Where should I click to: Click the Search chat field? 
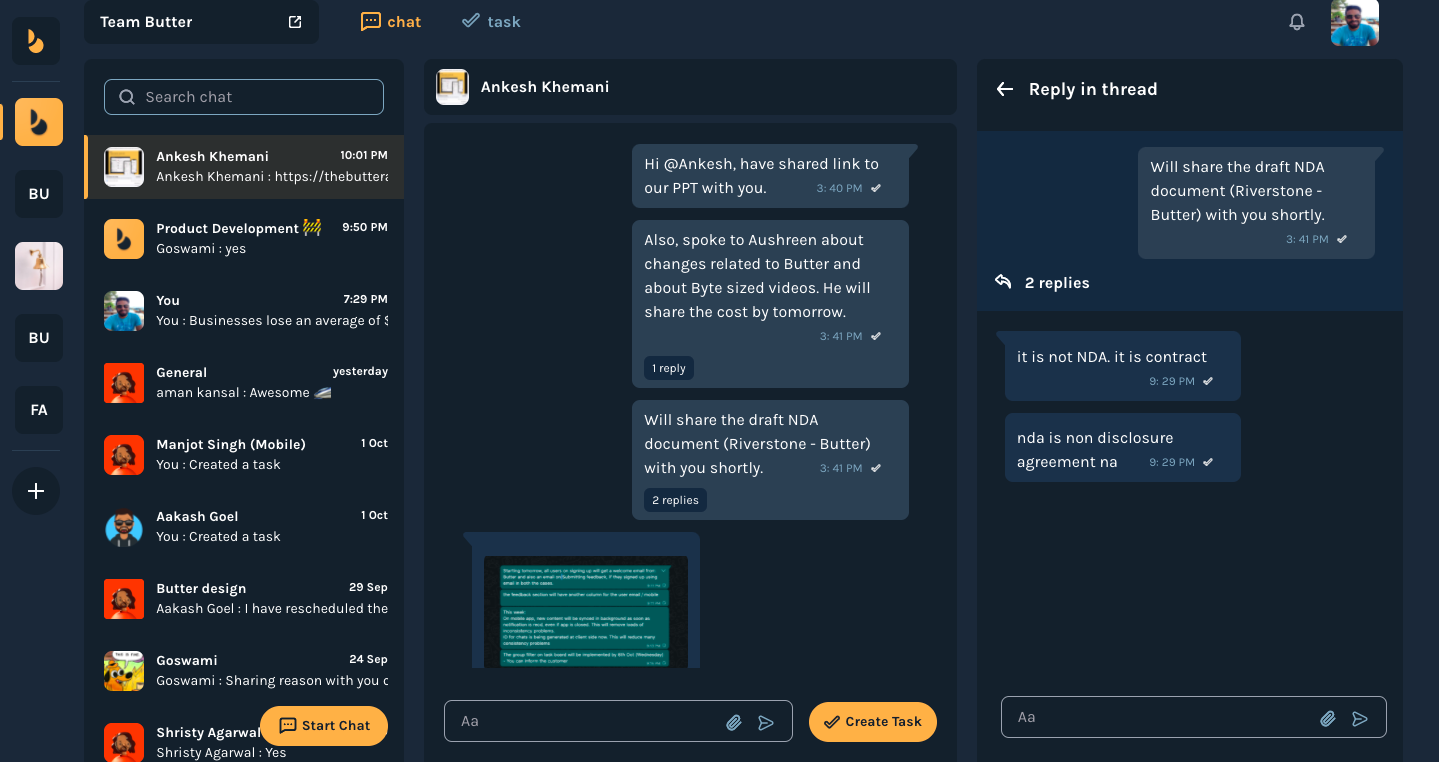click(x=244, y=97)
